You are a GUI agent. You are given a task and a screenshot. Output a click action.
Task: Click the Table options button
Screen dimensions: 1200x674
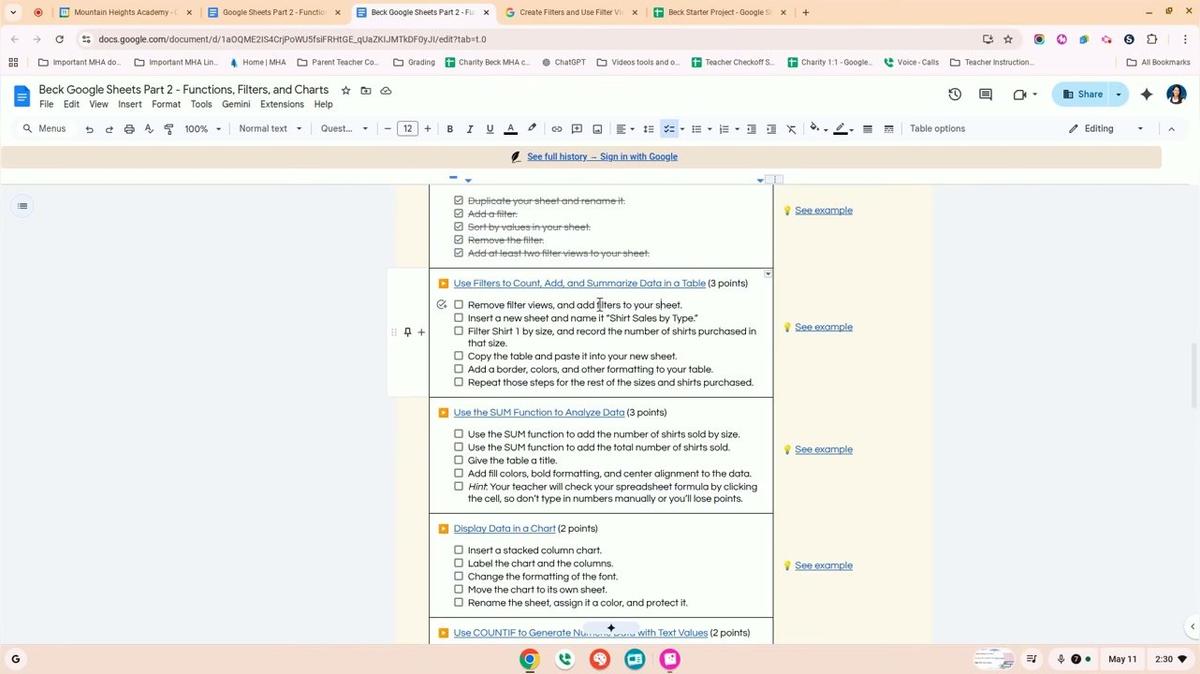(937, 129)
